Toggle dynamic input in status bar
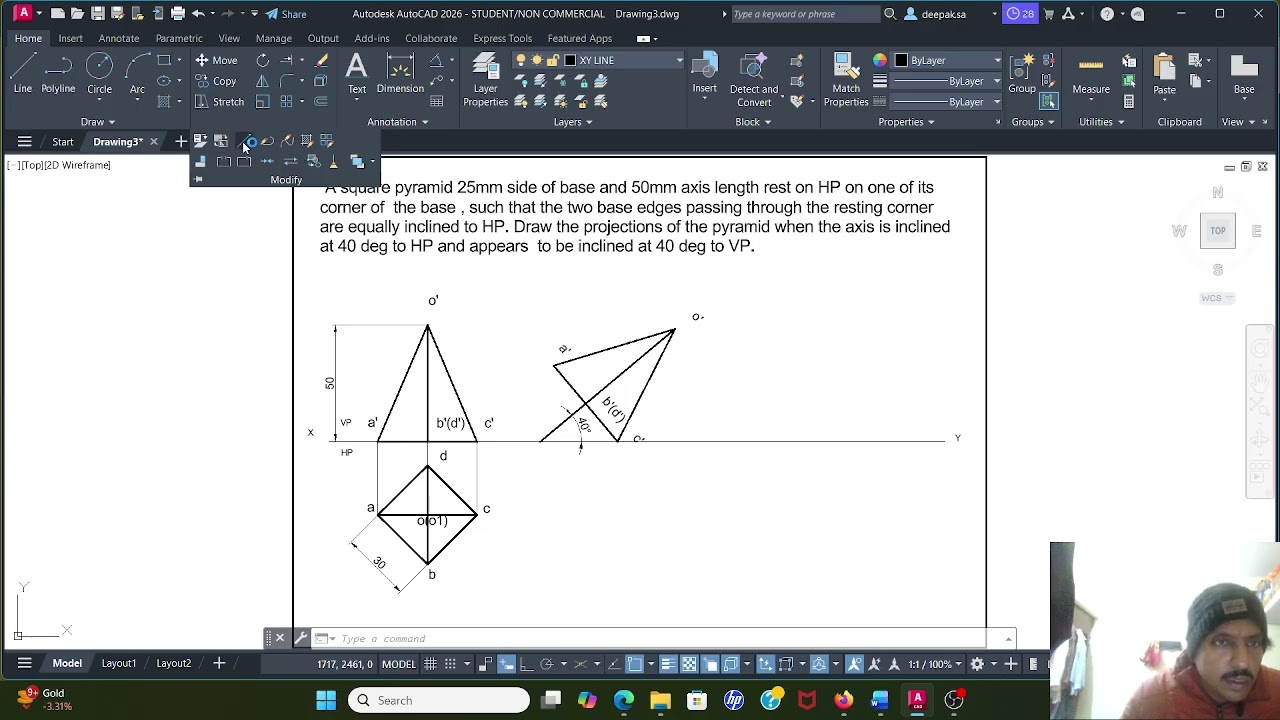 pyautogui.click(x=506, y=664)
